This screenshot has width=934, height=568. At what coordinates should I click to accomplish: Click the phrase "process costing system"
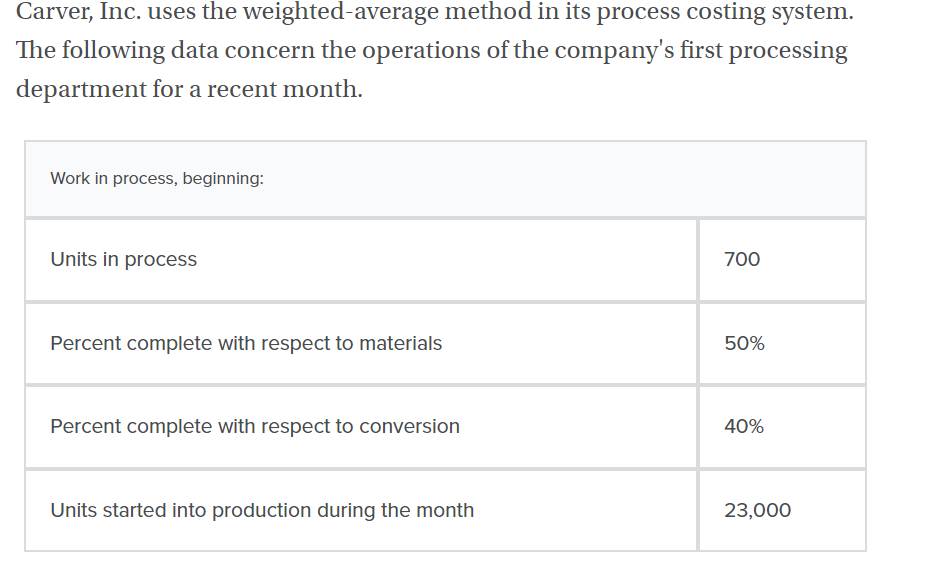(723, 13)
